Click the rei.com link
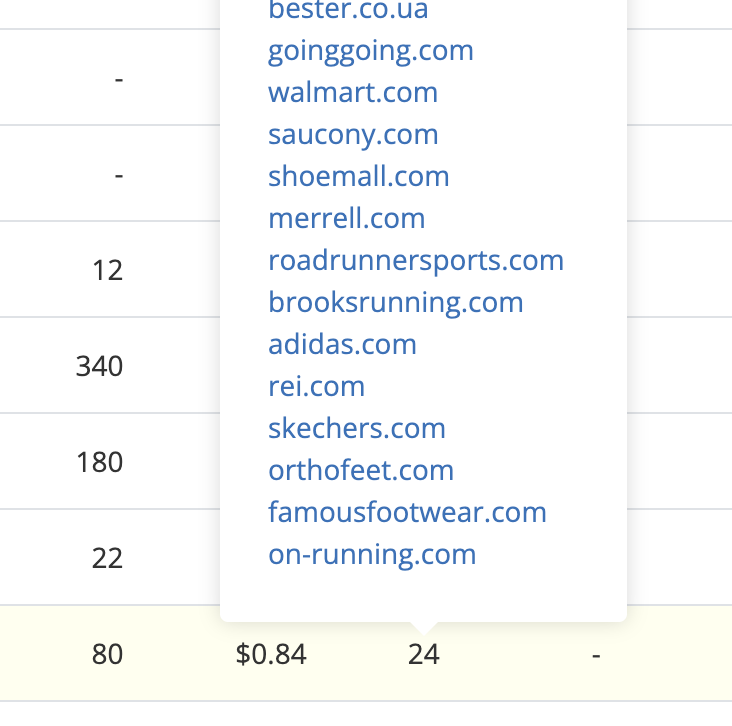Image resolution: width=732 pixels, height=726 pixels. coord(316,387)
